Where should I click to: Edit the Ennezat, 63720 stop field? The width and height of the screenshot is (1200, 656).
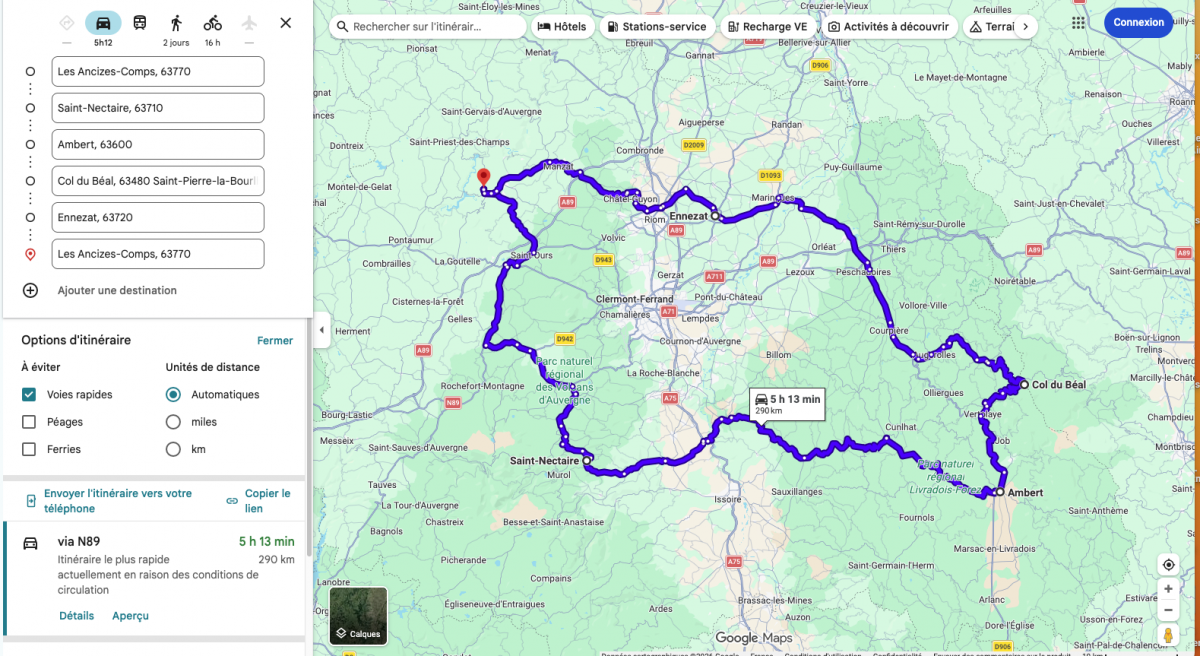(x=158, y=217)
